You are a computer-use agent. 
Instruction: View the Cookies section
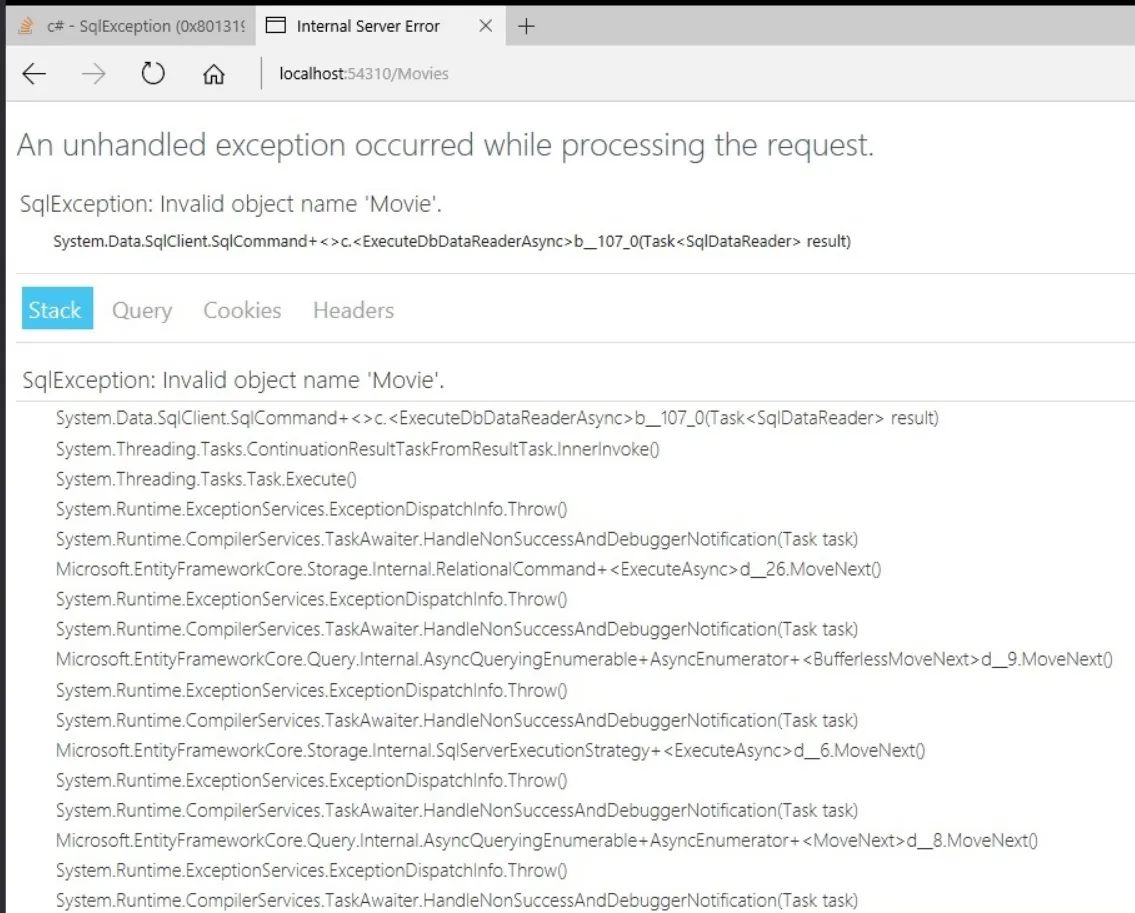[242, 310]
